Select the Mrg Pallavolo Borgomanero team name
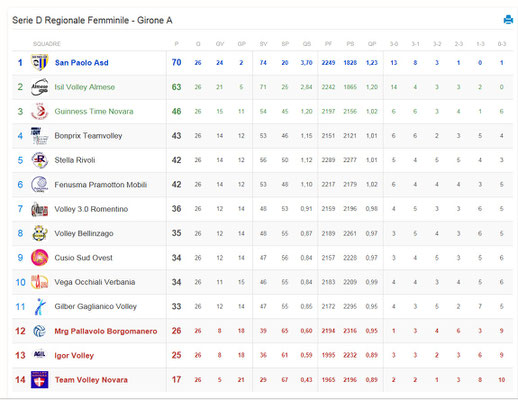The image size is (518, 400). coord(106,331)
